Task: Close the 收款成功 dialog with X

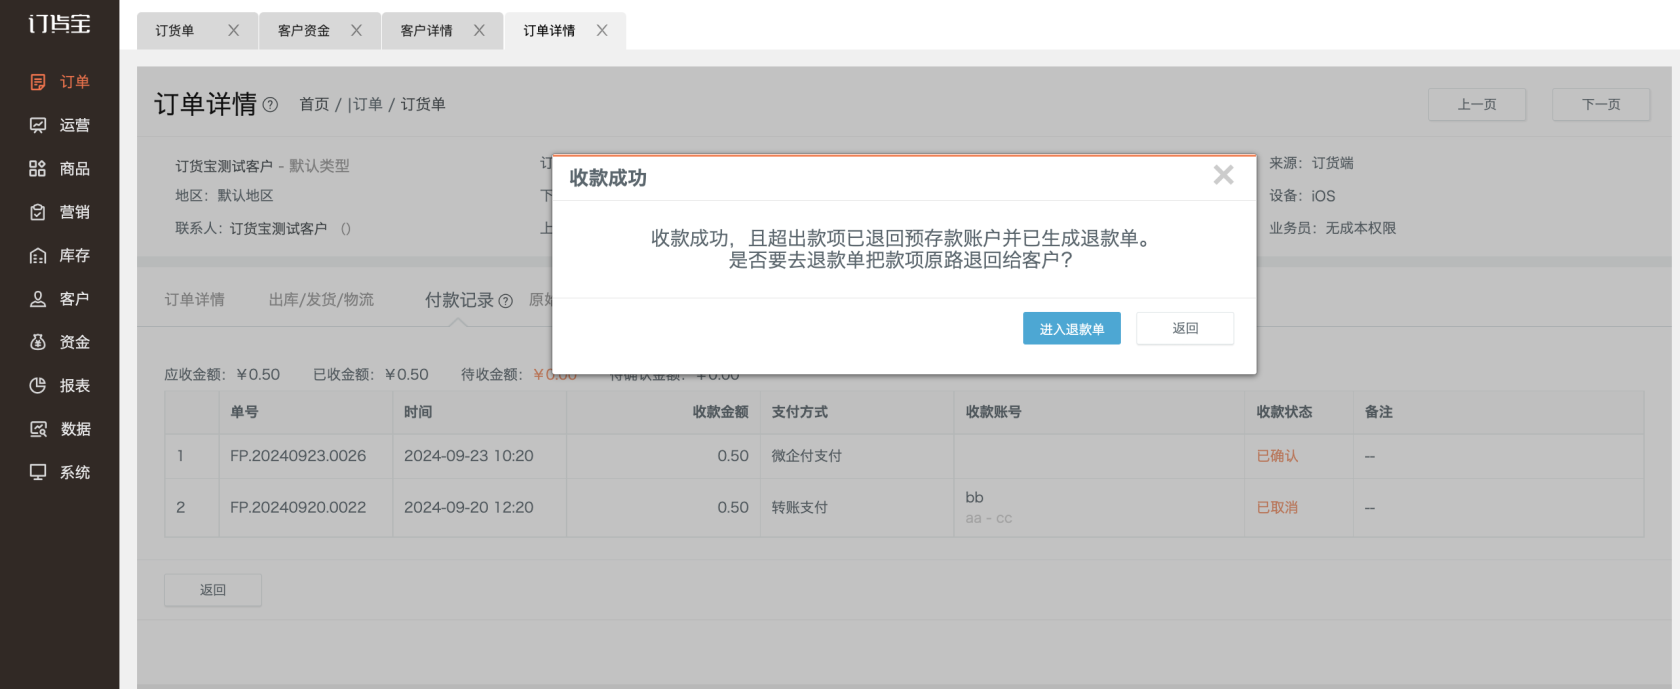Action: (1223, 176)
